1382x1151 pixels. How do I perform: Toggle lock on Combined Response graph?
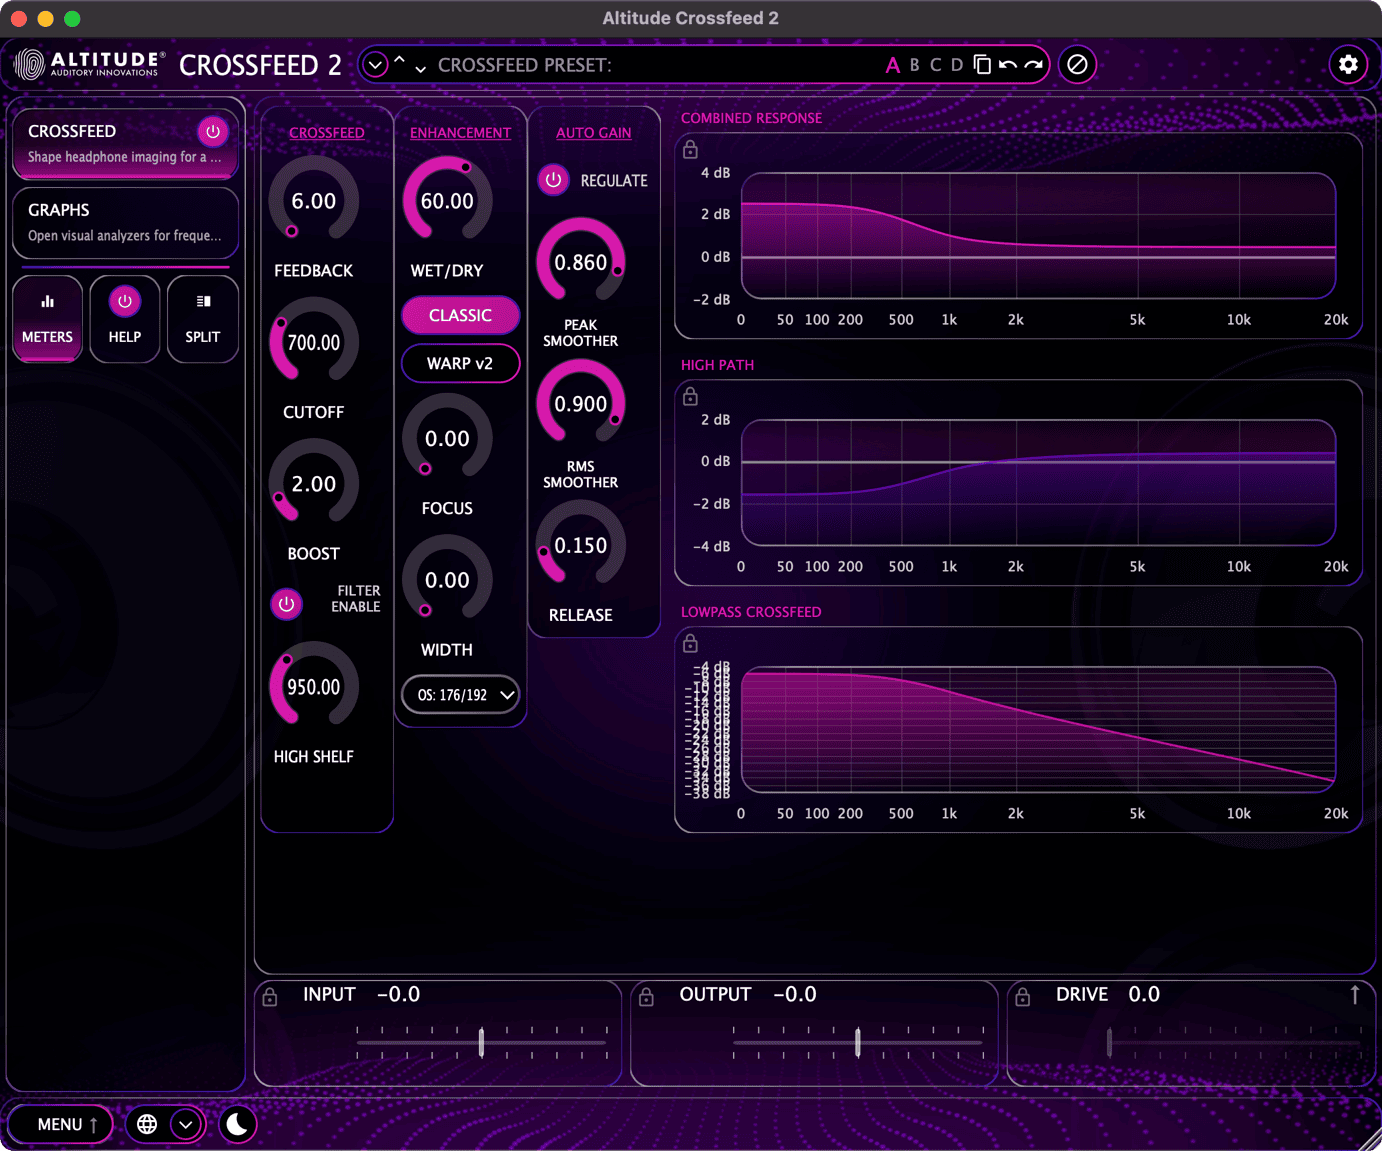point(690,150)
